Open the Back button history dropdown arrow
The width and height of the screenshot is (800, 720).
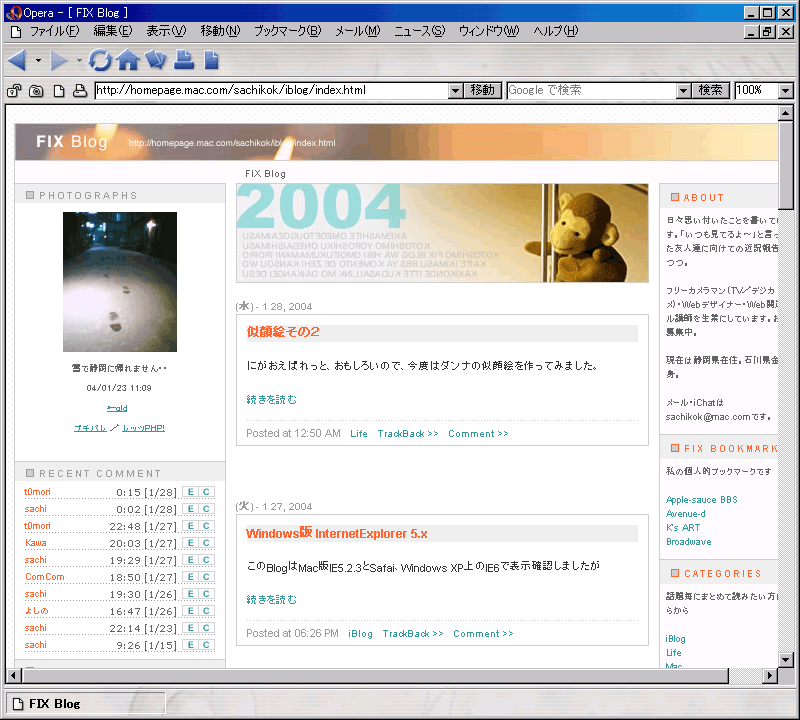38,60
